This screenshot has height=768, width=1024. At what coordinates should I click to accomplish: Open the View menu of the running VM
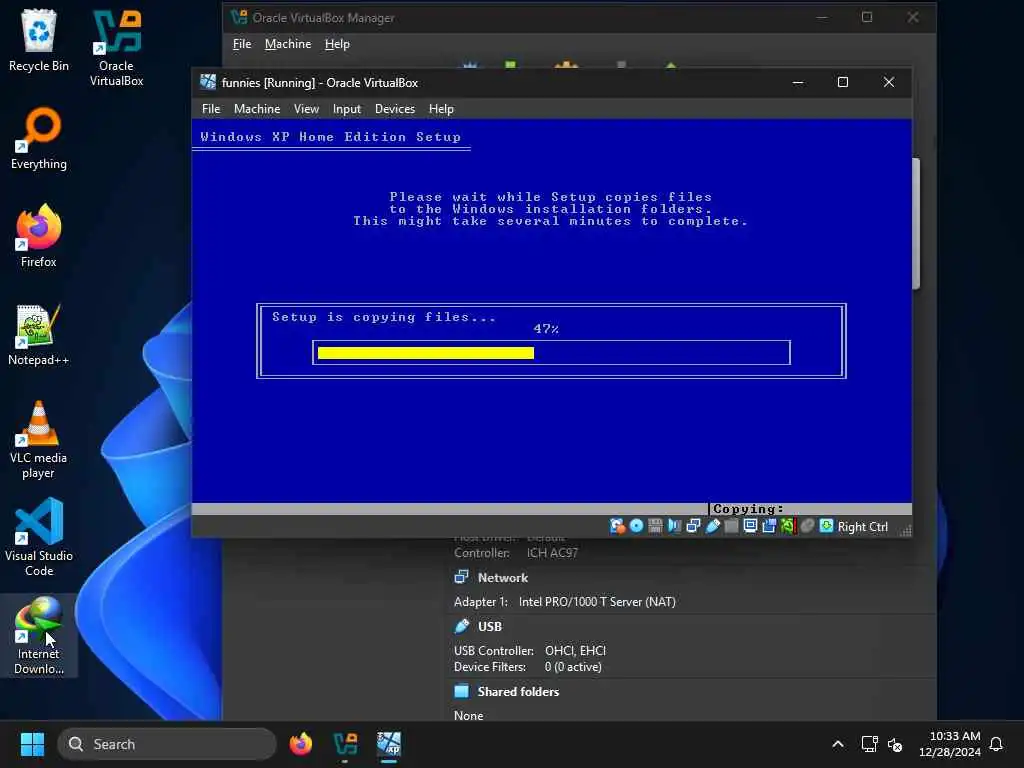[x=306, y=109]
